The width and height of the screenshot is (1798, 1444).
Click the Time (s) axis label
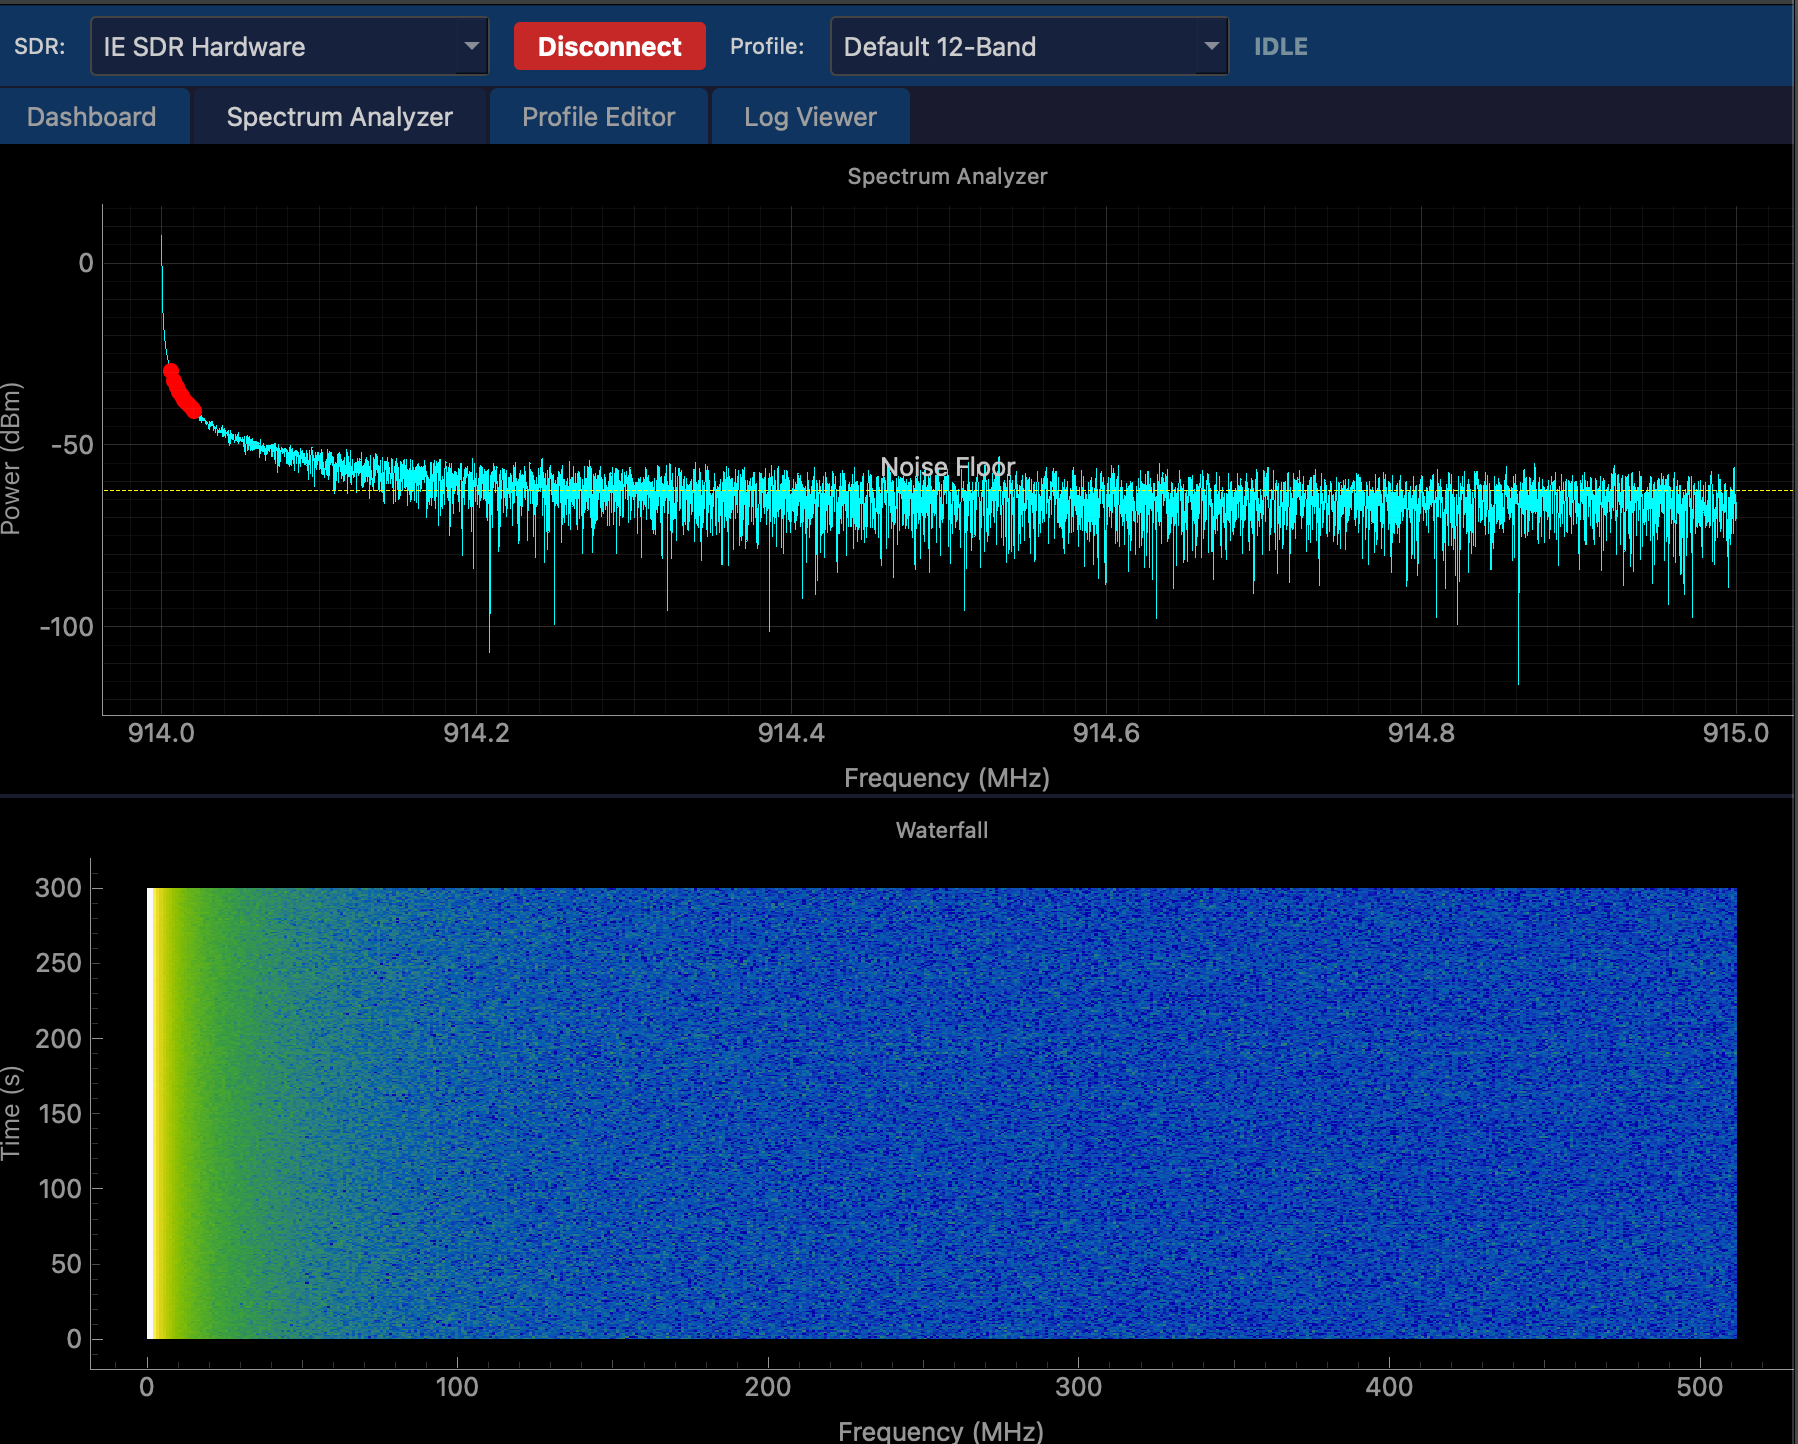click(13, 1113)
